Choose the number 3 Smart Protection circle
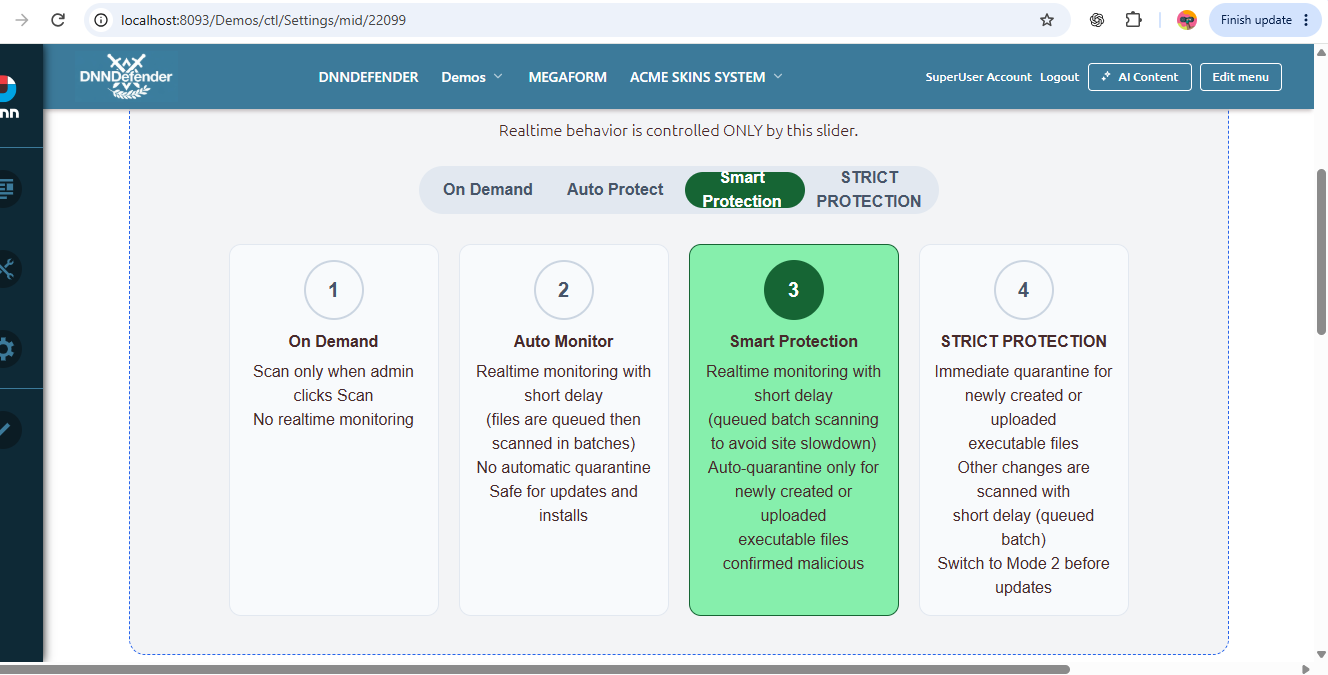This screenshot has height=675, width=1328. point(794,290)
